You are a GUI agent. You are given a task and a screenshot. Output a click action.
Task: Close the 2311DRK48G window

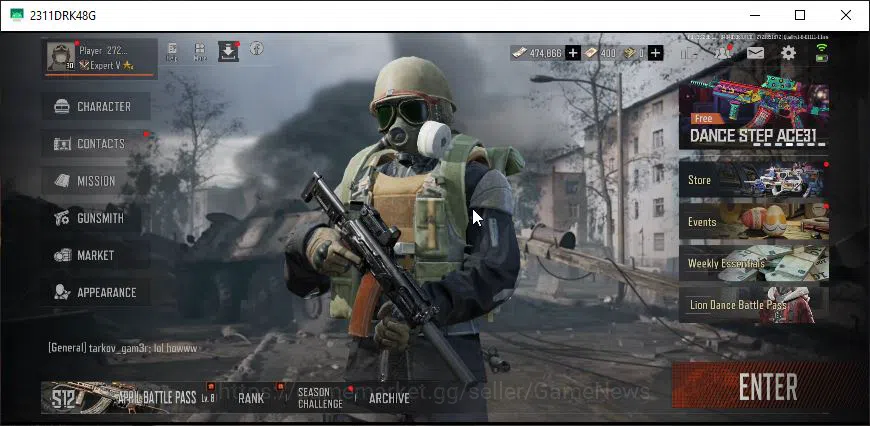pos(846,15)
